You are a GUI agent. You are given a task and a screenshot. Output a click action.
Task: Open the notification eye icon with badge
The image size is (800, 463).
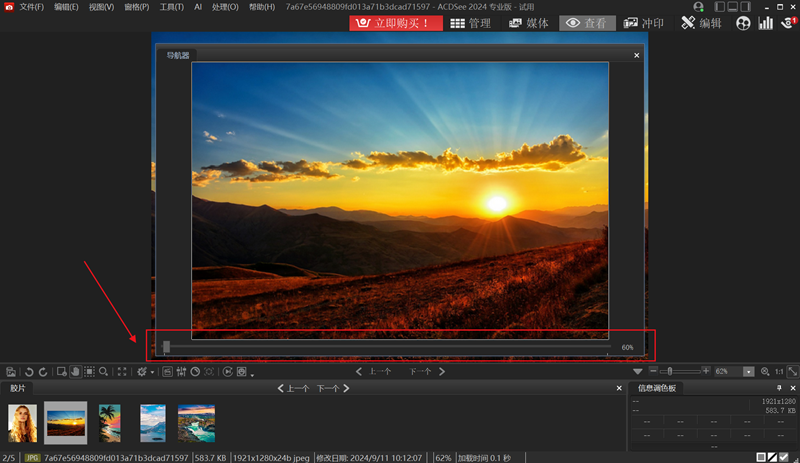[789, 23]
